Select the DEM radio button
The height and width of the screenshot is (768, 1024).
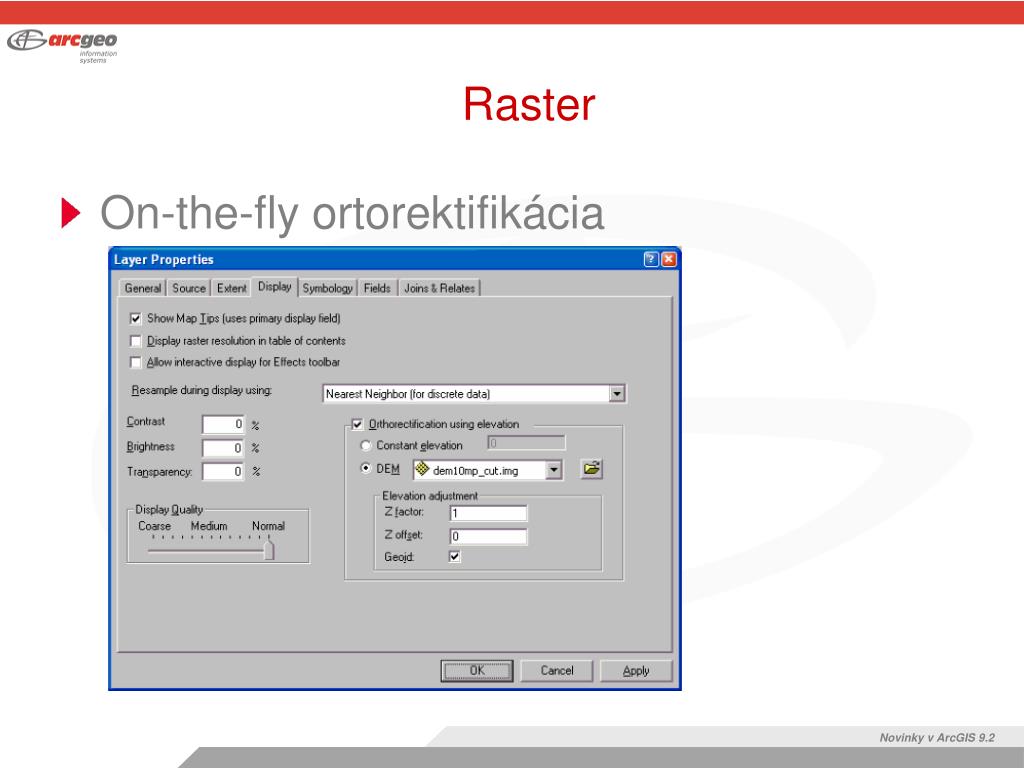[366, 468]
